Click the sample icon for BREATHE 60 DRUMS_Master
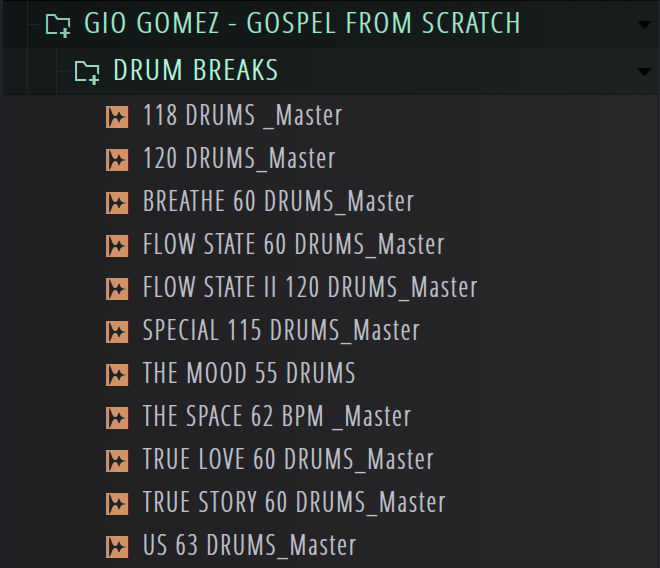 (x=117, y=202)
